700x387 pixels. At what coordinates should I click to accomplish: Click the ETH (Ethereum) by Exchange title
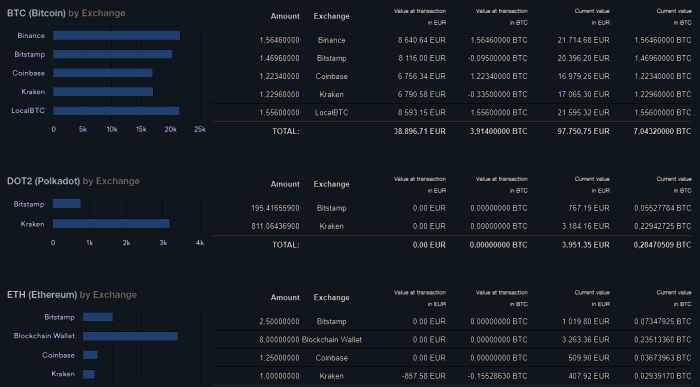pyautogui.click(x=72, y=295)
